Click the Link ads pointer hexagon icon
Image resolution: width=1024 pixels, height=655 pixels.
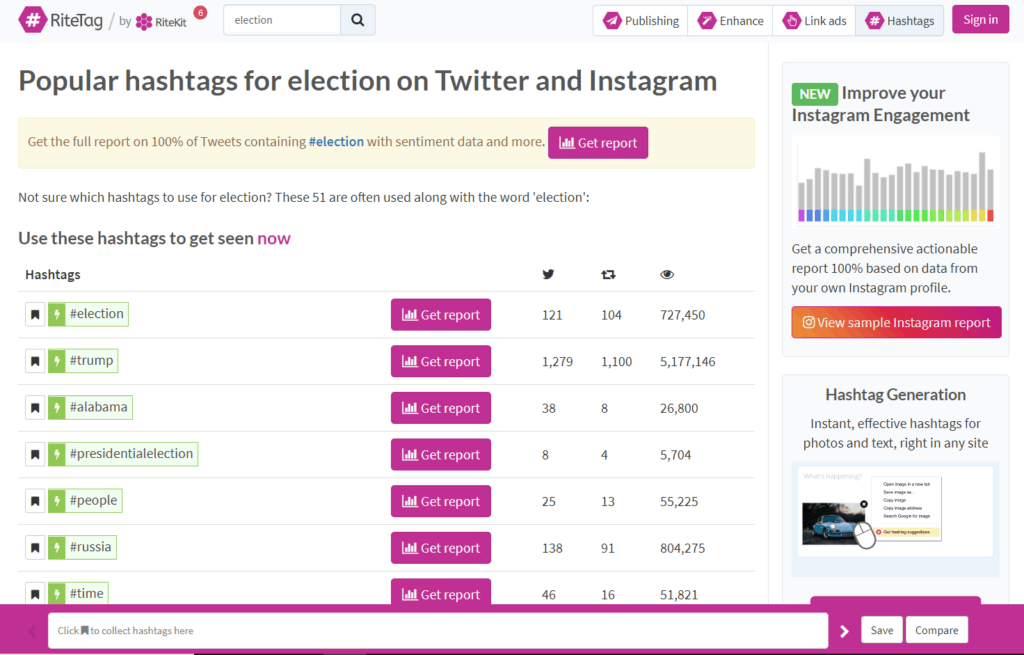(792, 19)
